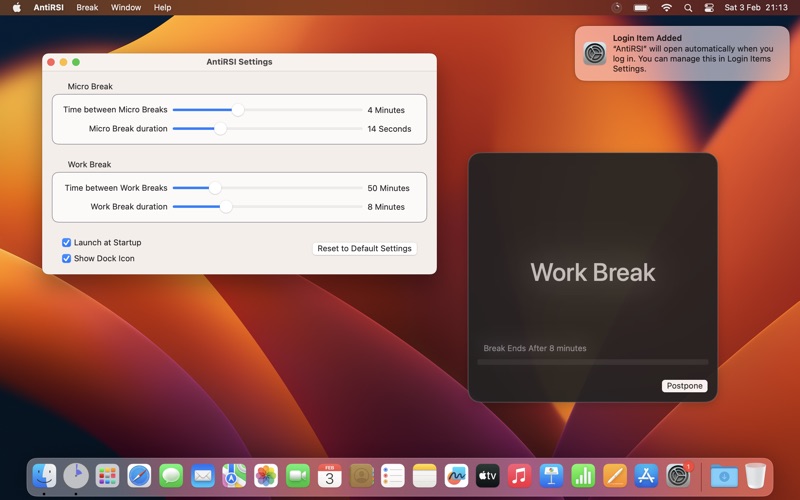Launch Safari from the dock
This screenshot has height=500, width=800.
139,476
